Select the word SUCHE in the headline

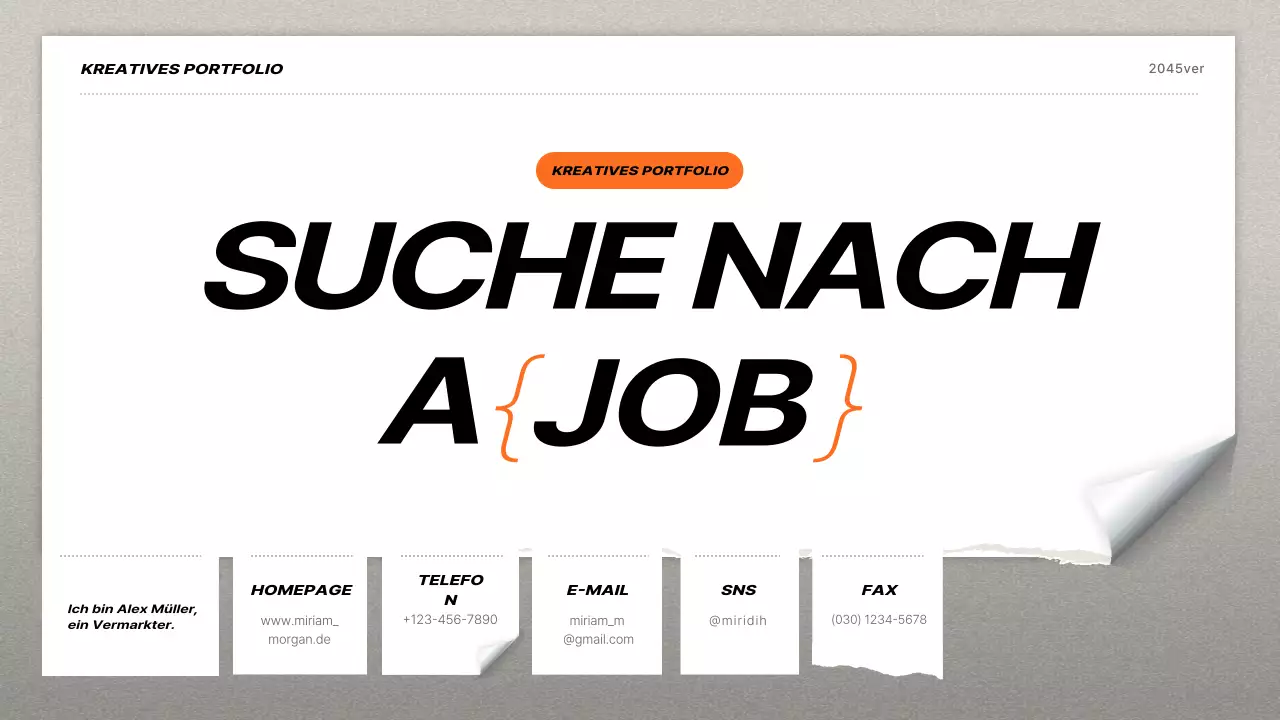coord(440,265)
